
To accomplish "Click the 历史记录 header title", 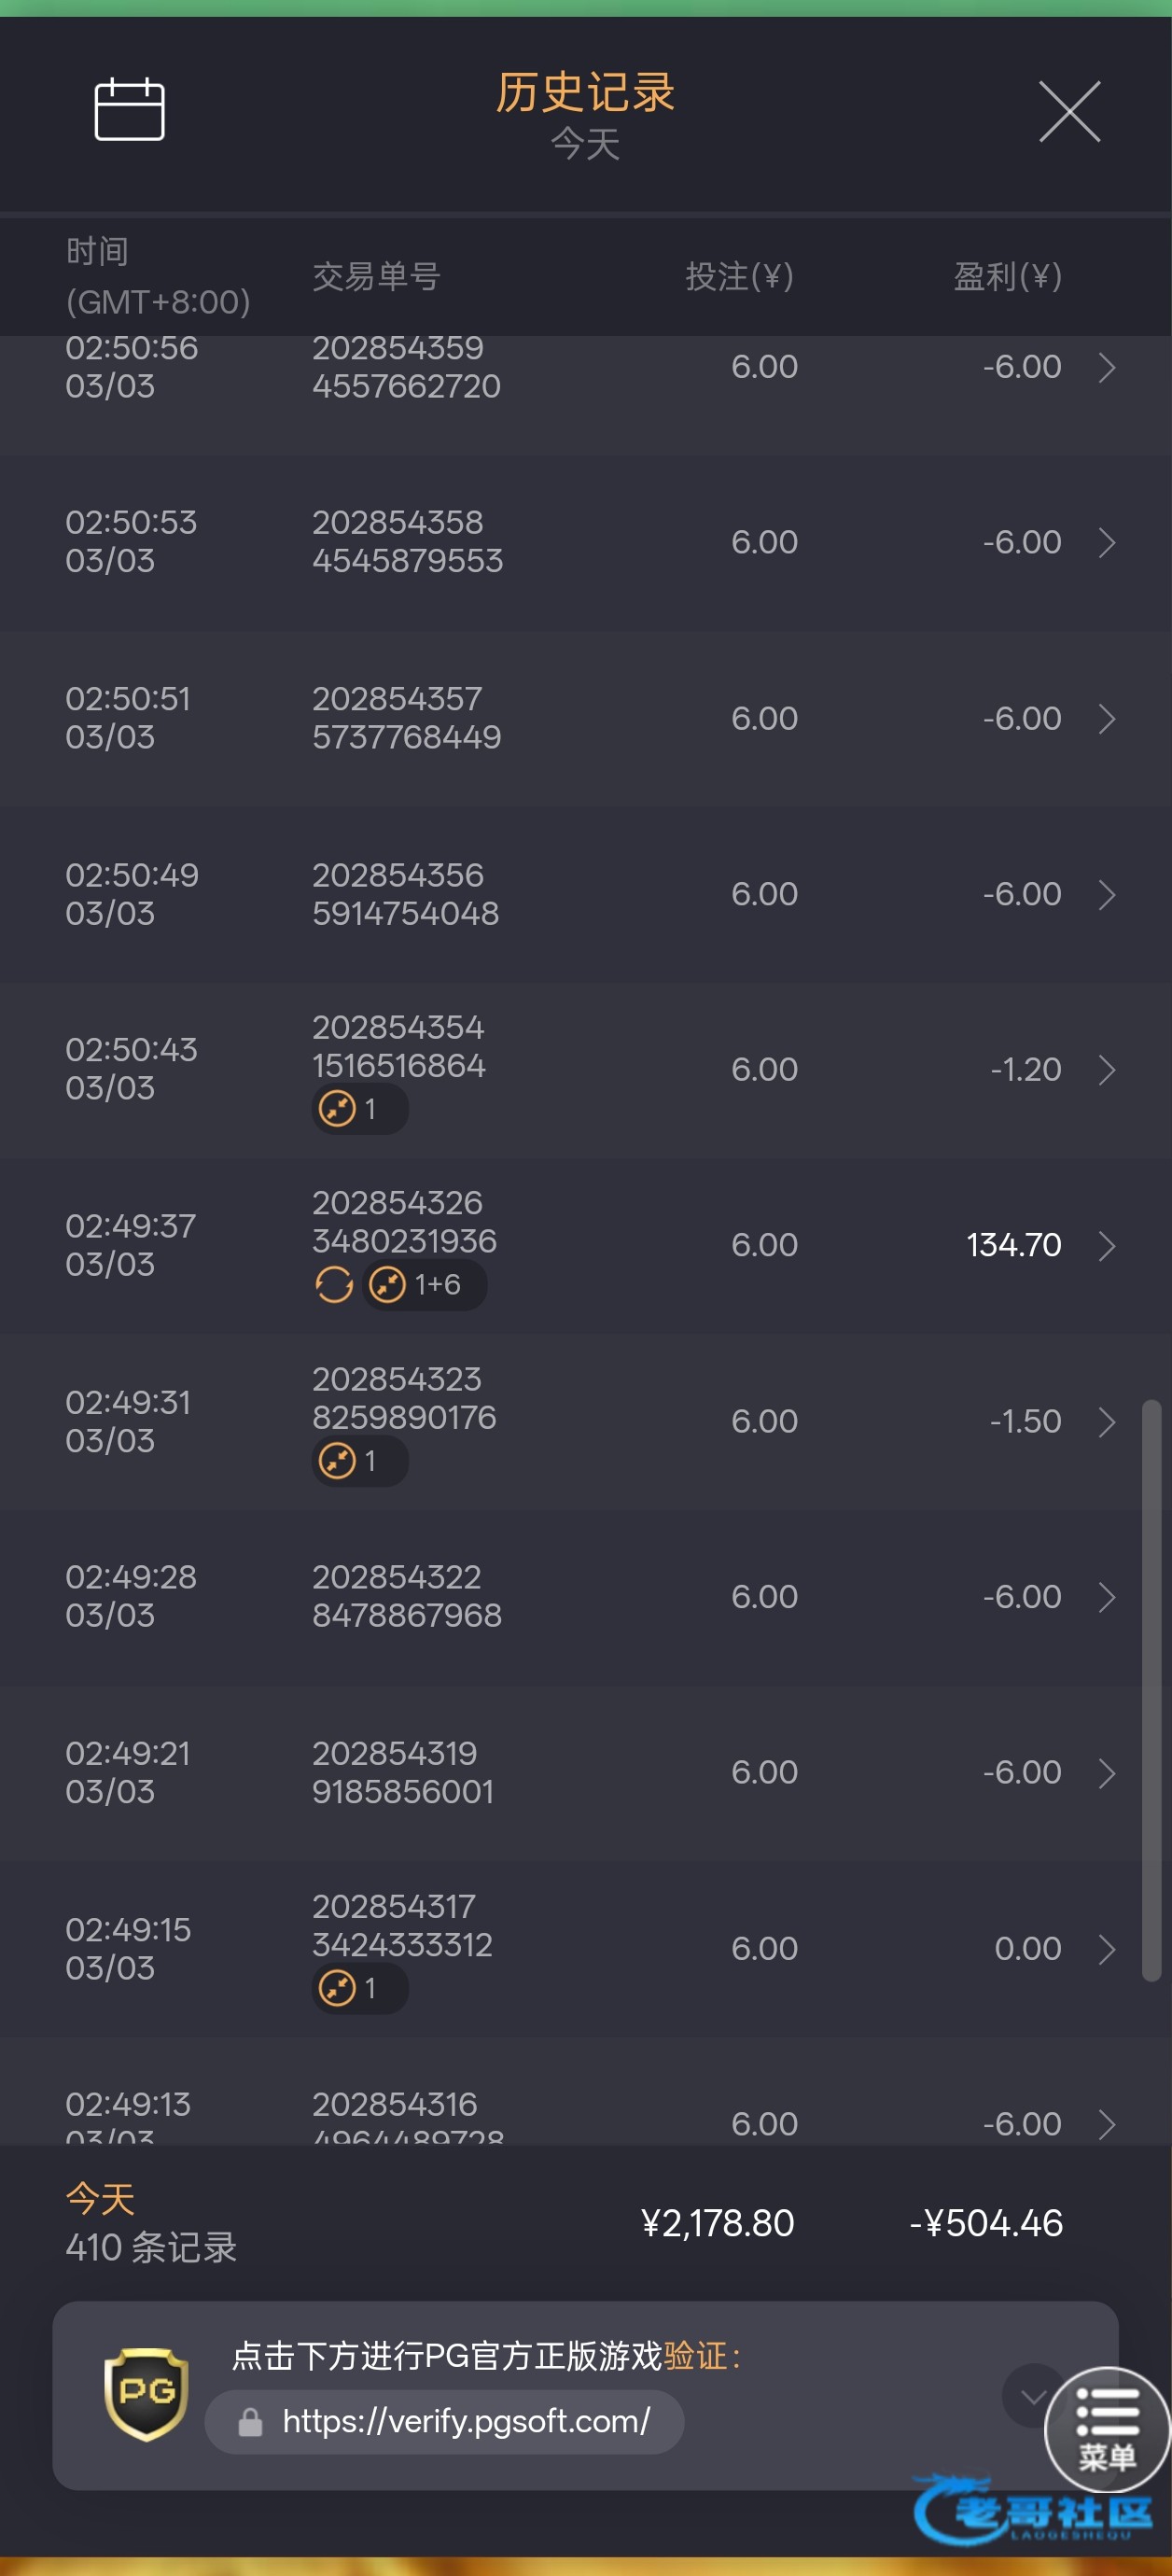I will click(585, 93).
